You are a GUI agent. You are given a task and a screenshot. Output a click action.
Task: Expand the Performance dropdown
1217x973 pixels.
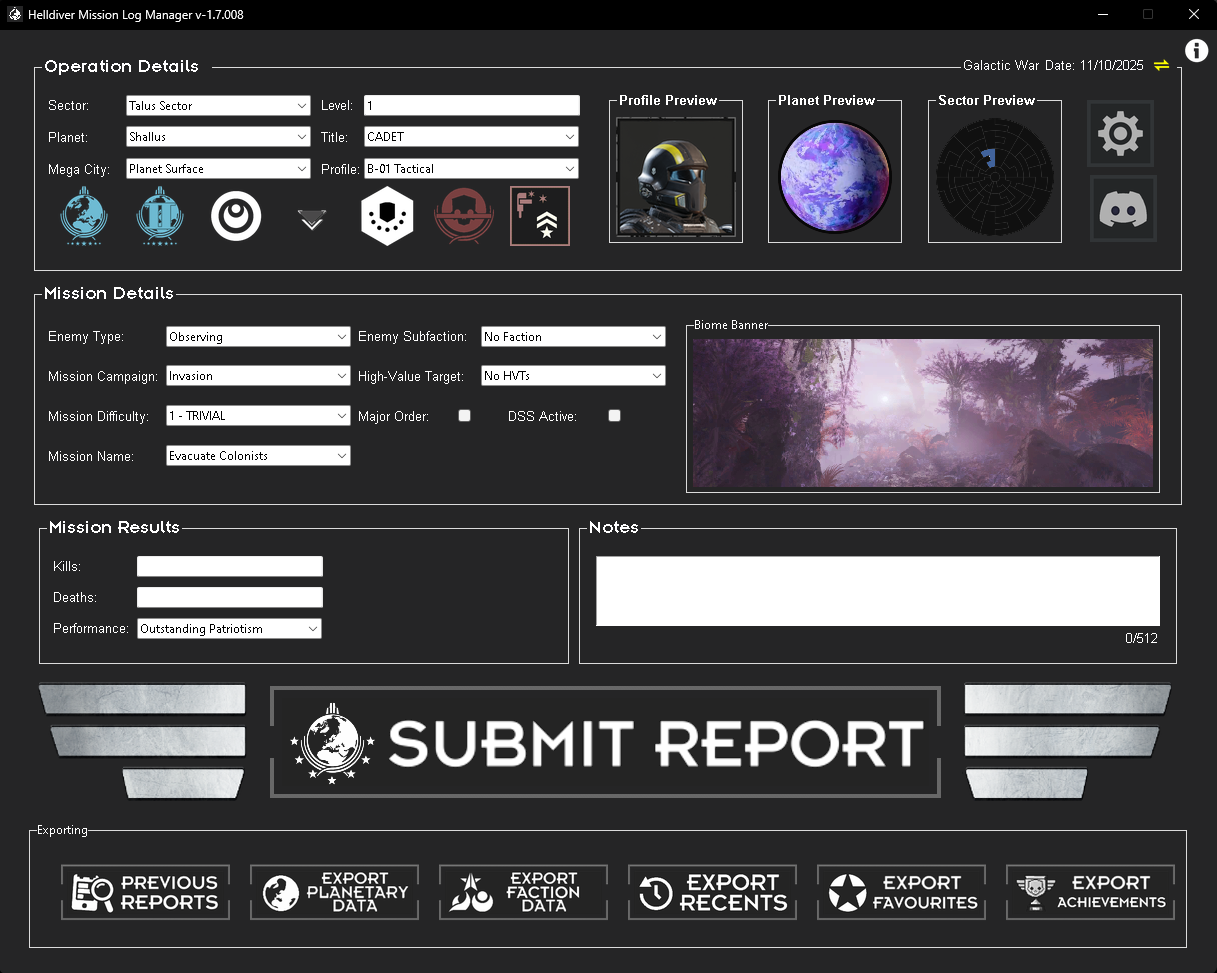point(229,629)
